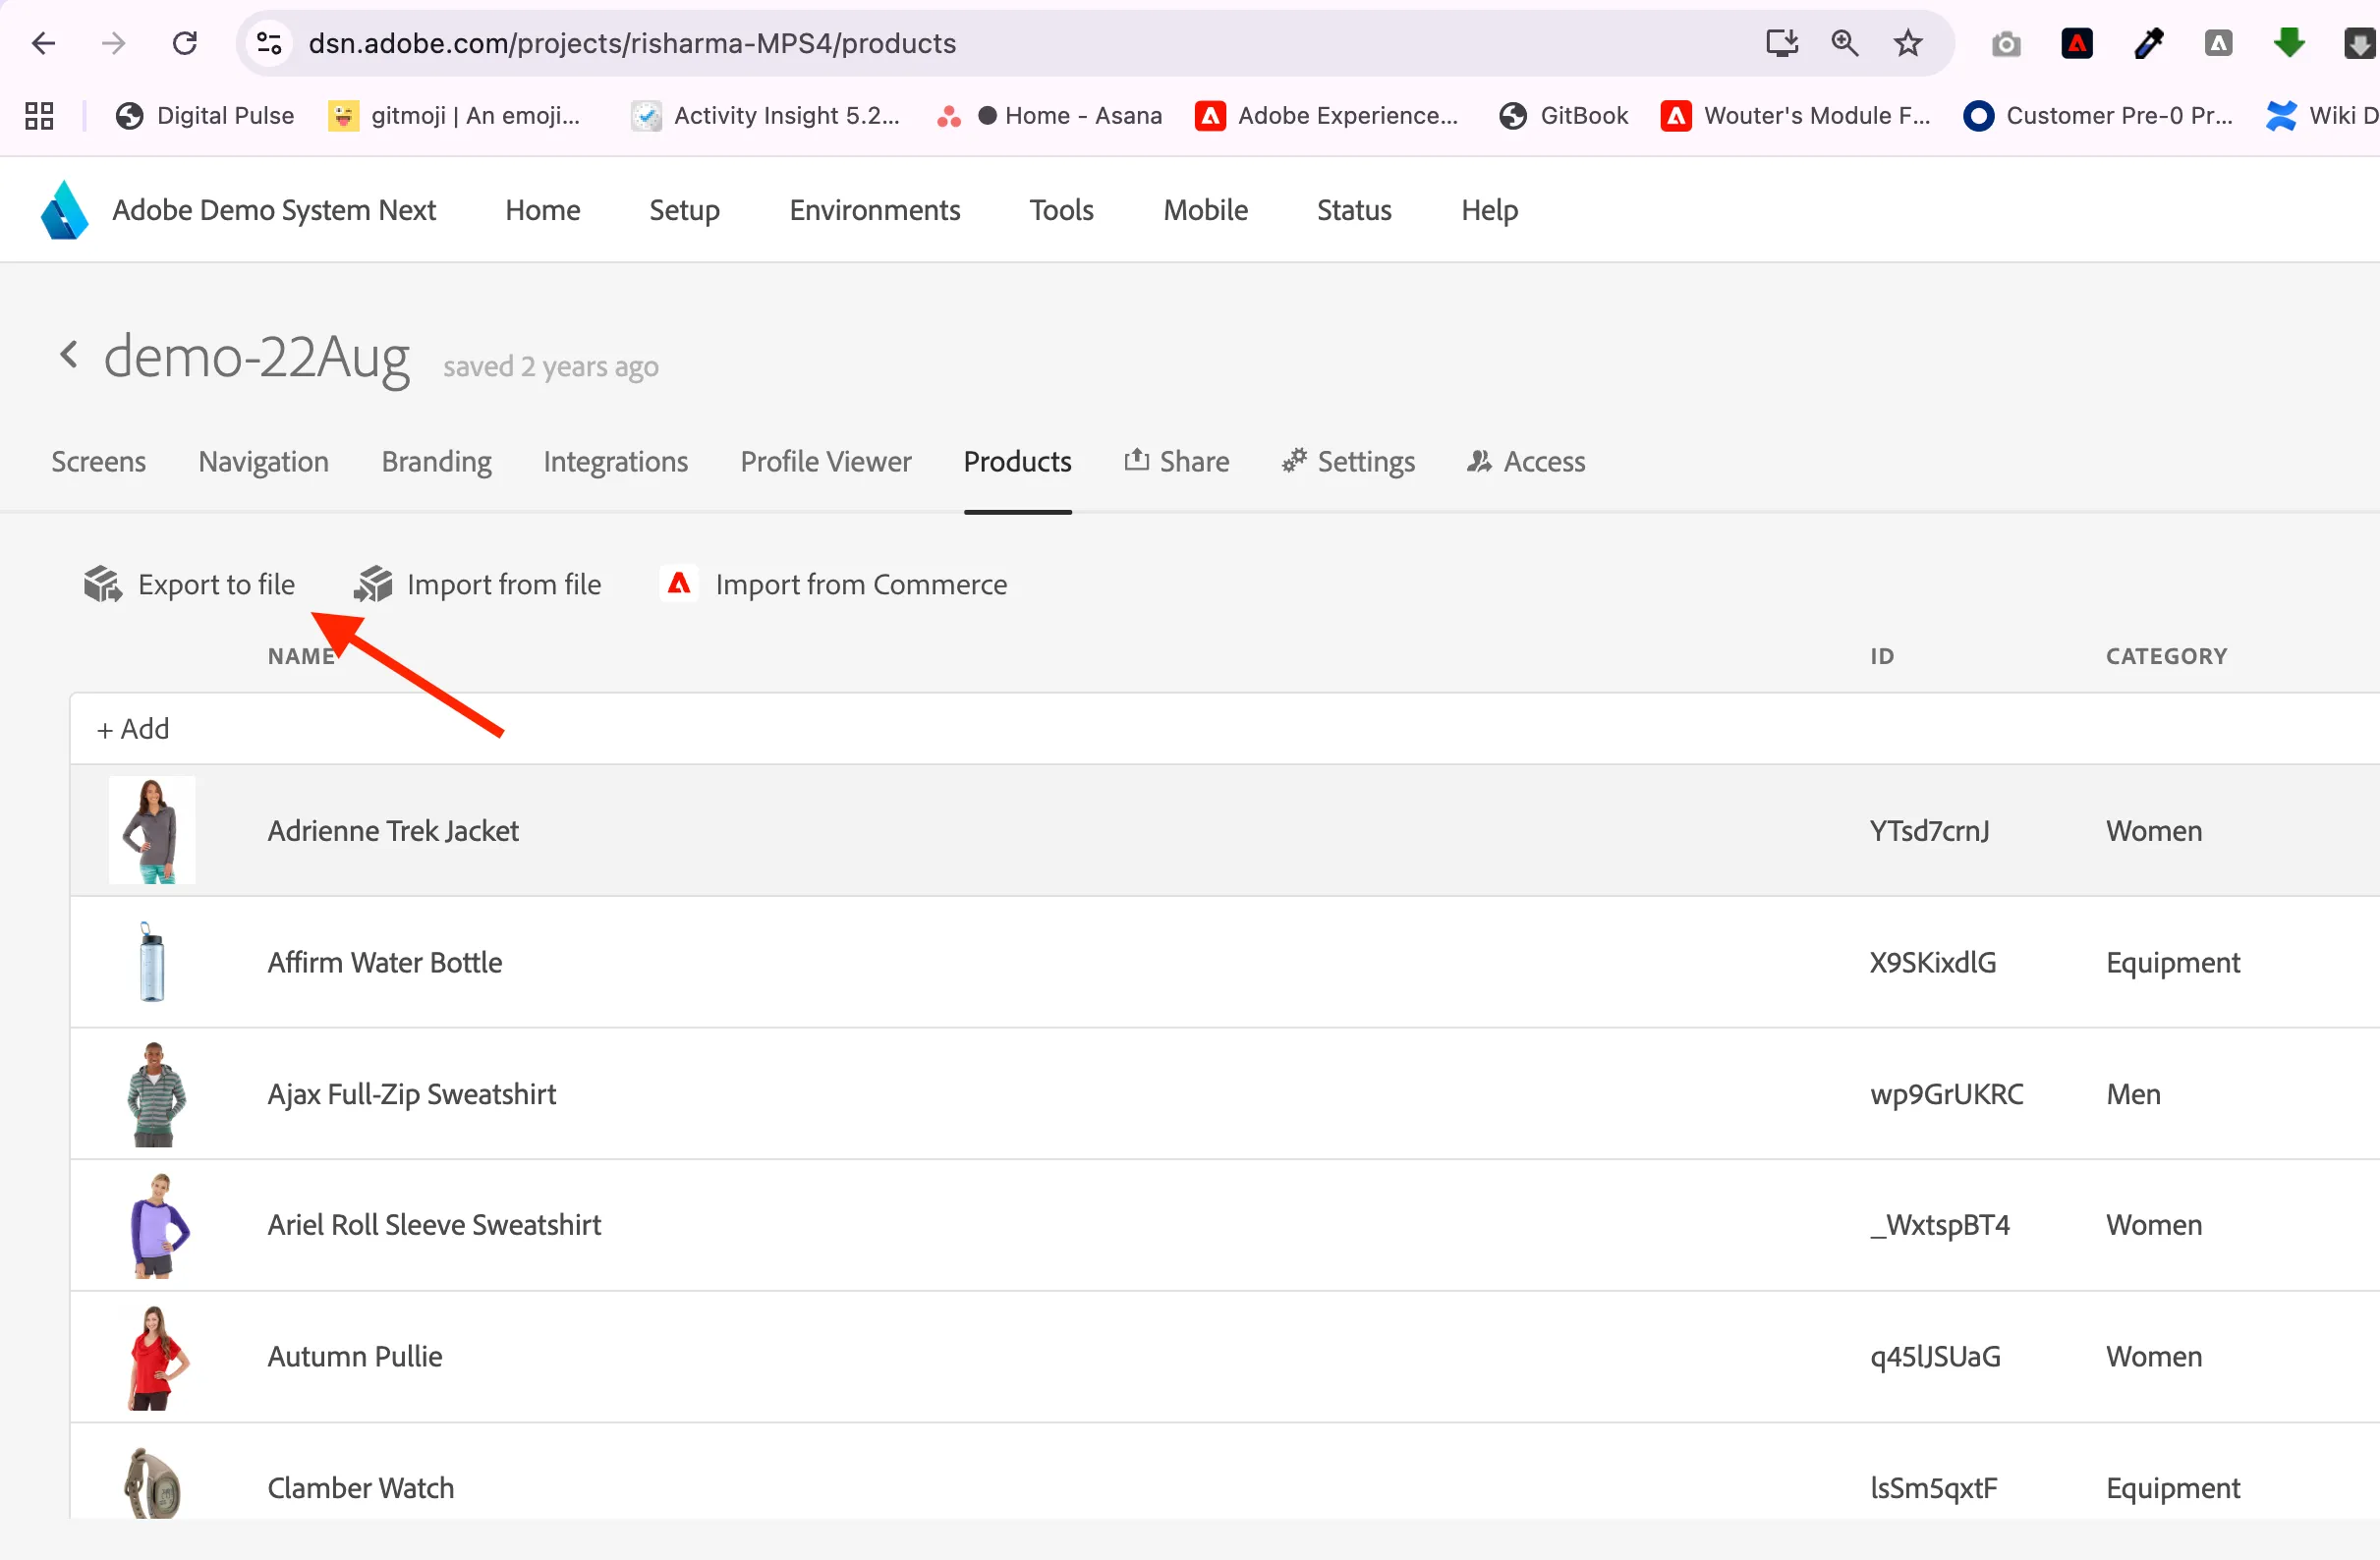This screenshot has width=2380, height=1560.
Task: Open the Home menu item
Action: (x=543, y=210)
